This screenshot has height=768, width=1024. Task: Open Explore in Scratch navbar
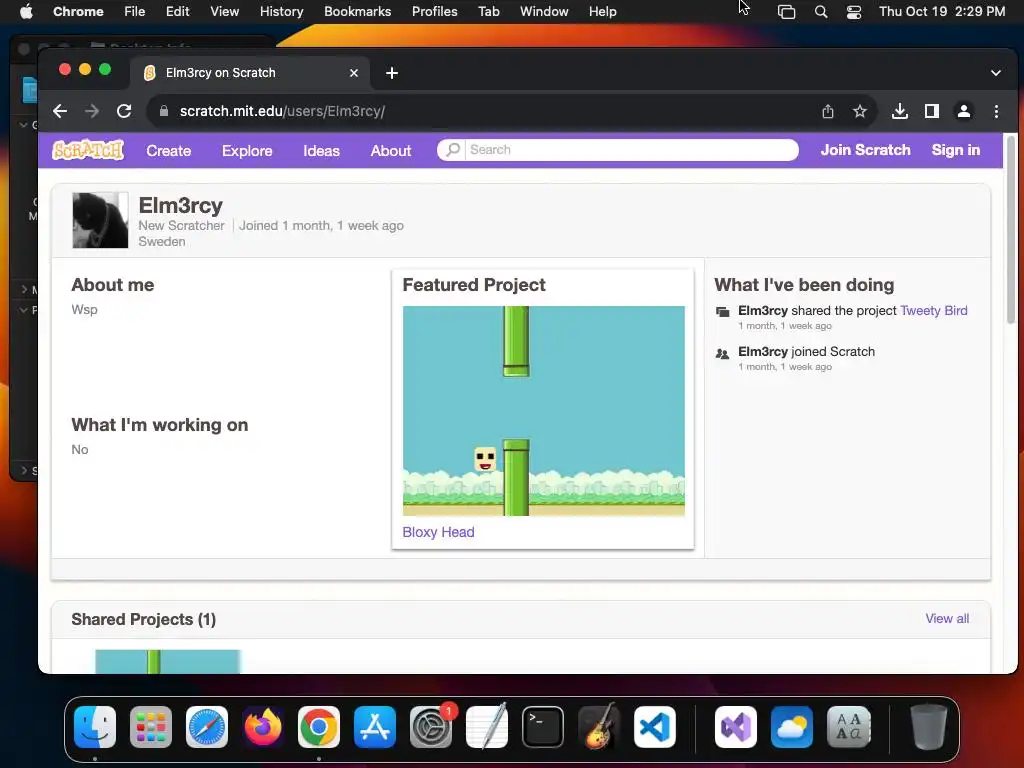click(x=247, y=151)
